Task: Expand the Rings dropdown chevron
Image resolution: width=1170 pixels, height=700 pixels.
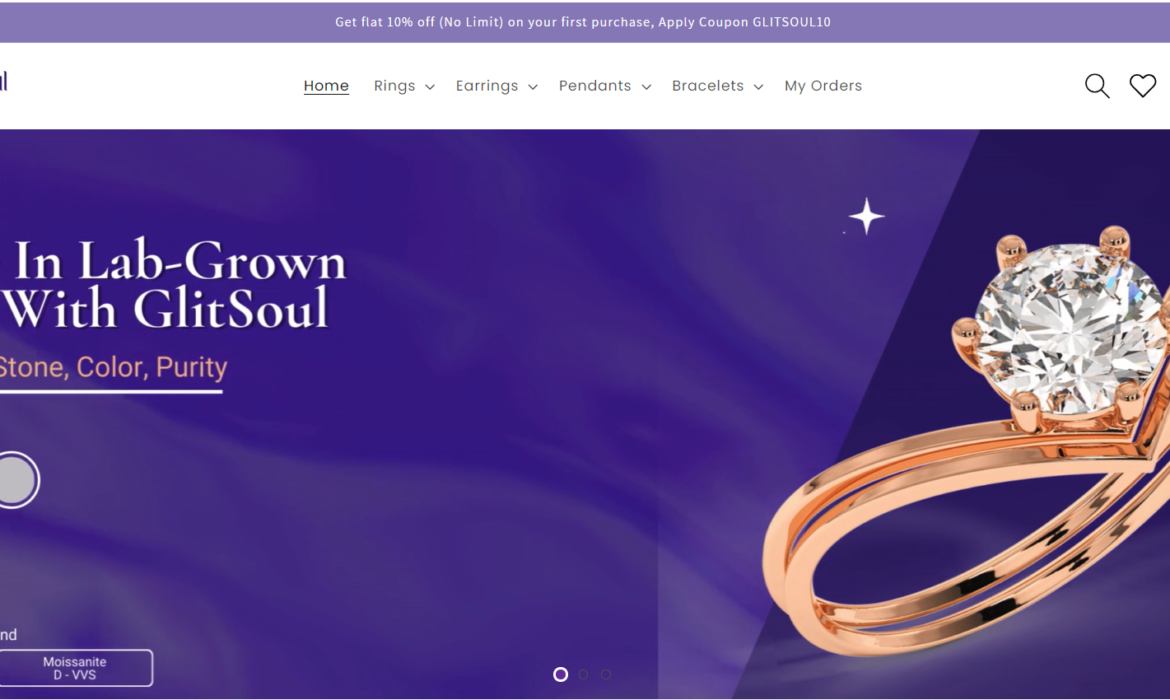Action: pyautogui.click(x=430, y=87)
